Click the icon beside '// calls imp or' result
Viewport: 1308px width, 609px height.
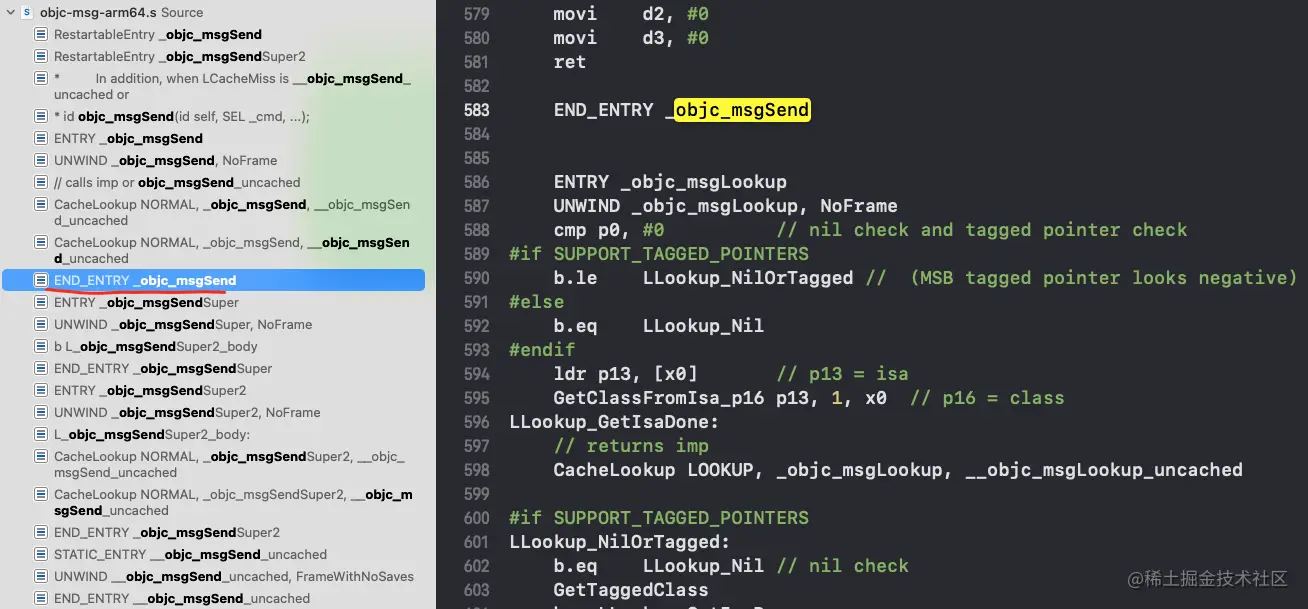click(x=41, y=182)
